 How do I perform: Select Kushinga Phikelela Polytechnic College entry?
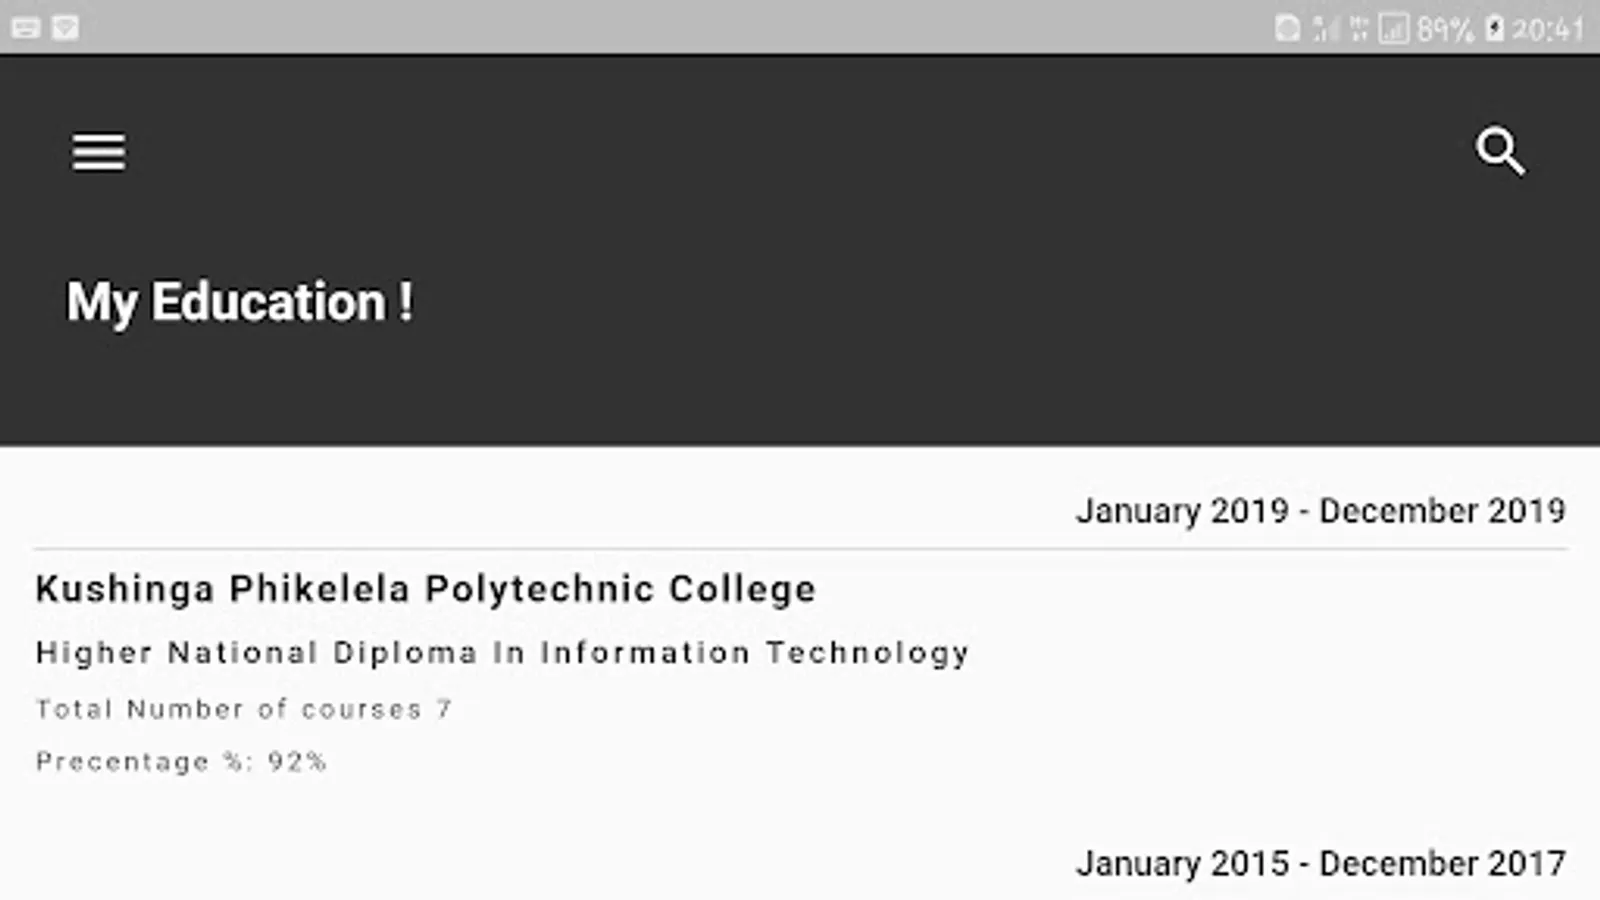[425, 589]
